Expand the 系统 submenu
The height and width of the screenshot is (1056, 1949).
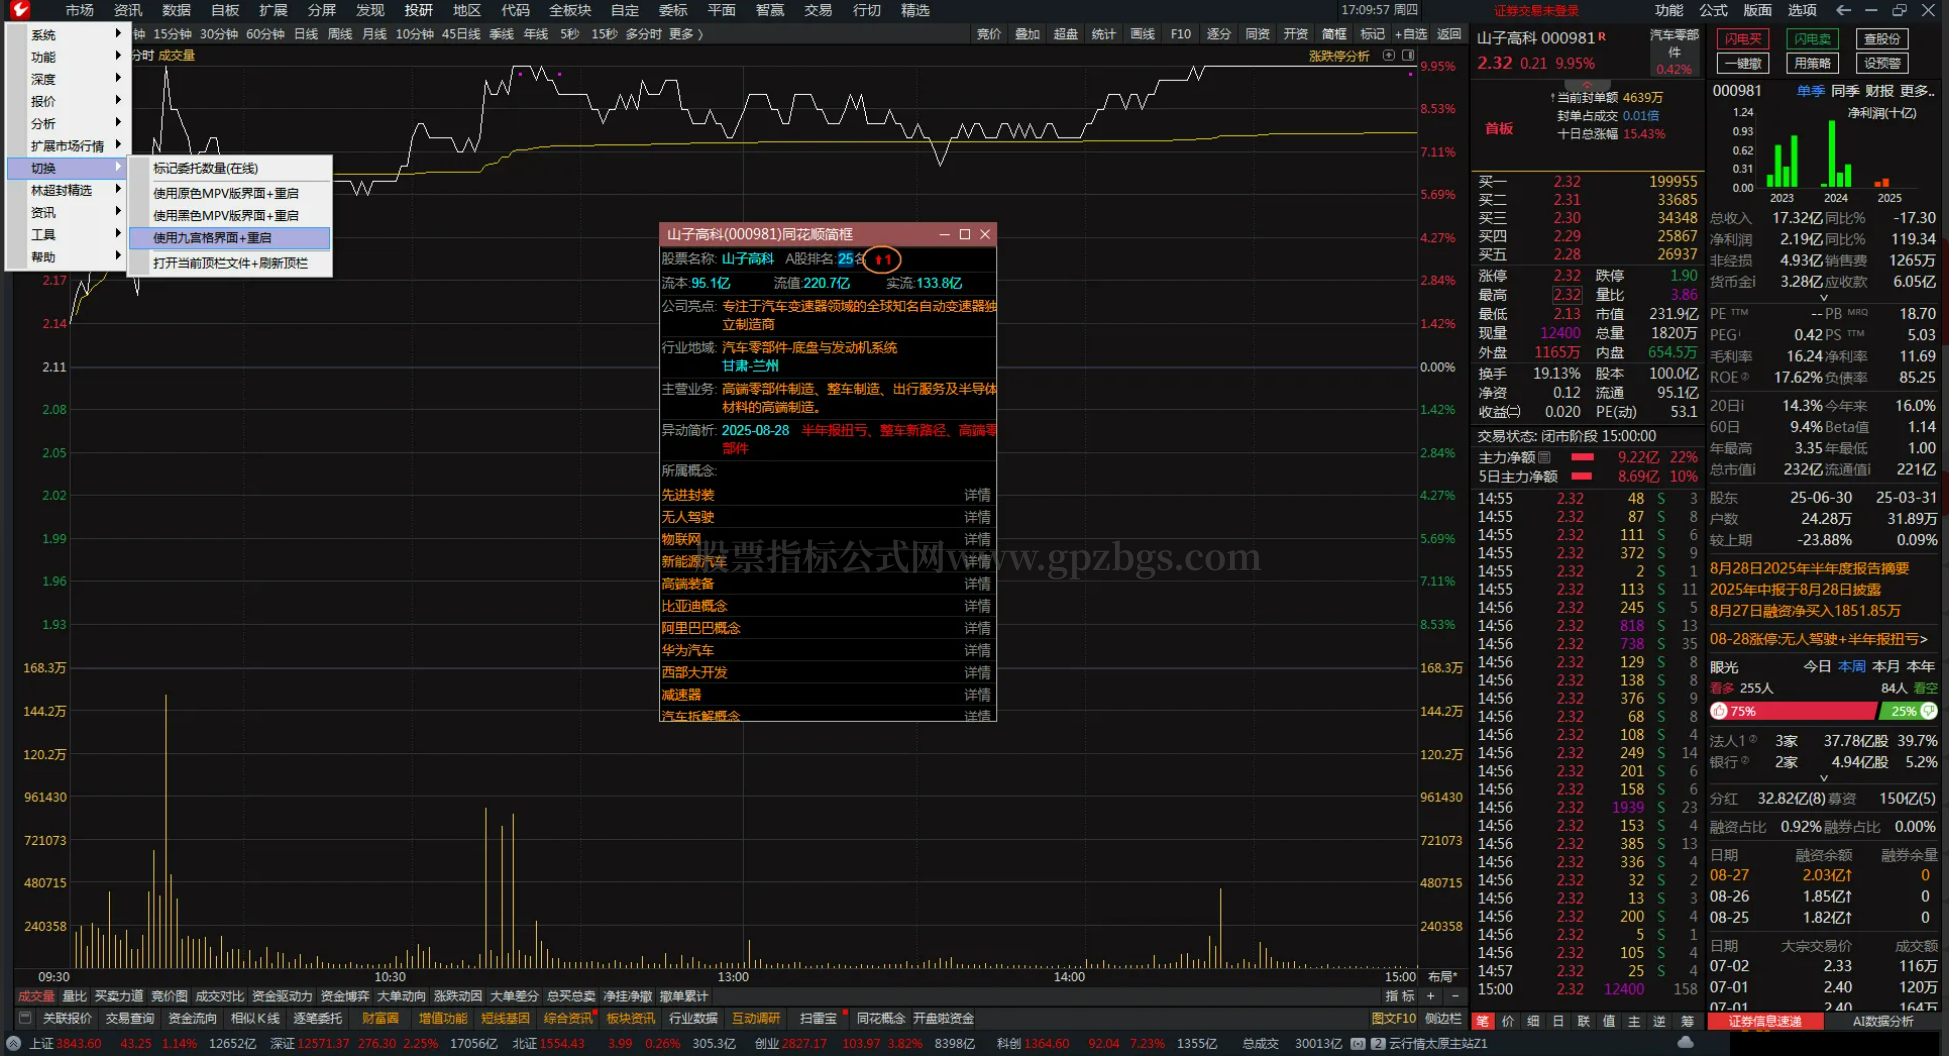[x=68, y=35]
